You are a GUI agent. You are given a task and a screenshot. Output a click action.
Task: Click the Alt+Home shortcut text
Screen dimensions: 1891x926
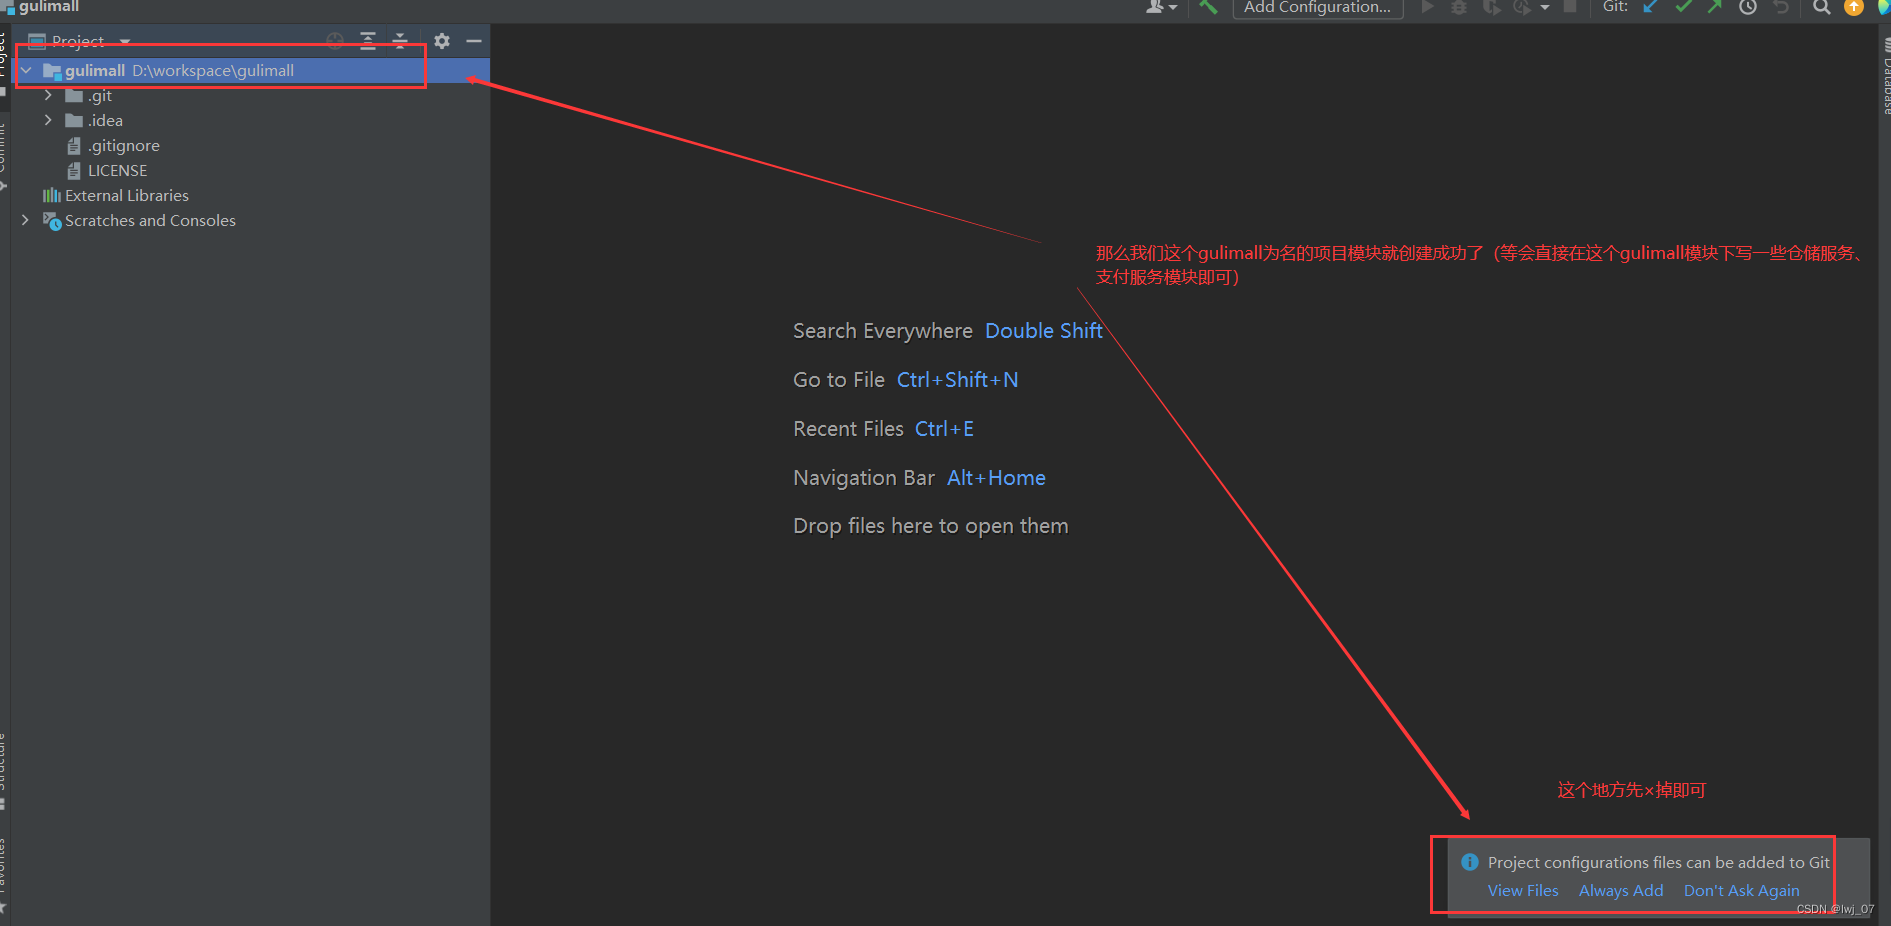click(x=996, y=478)
